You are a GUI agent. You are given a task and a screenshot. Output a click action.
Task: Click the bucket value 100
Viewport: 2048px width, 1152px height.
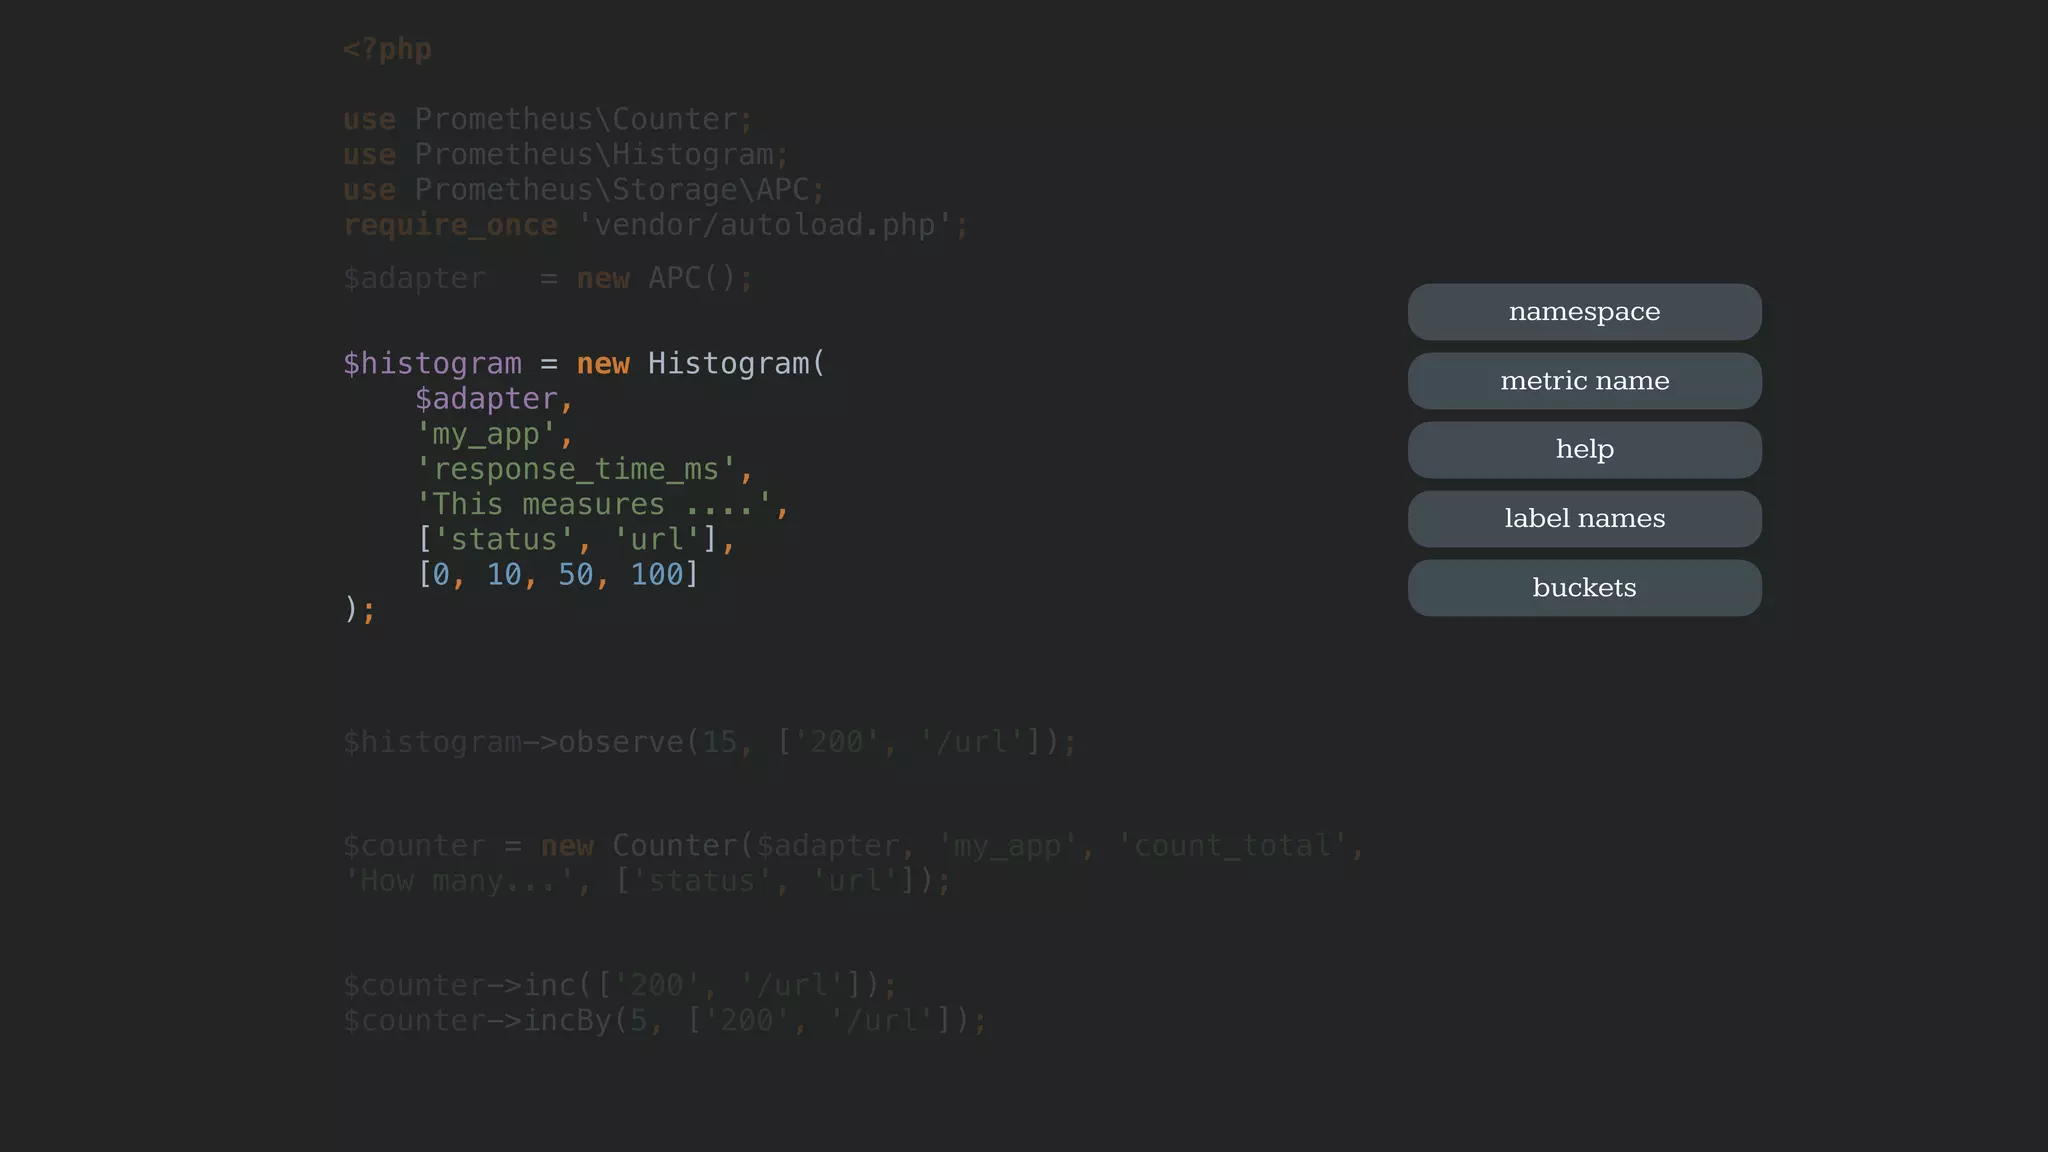coord(657,575)
